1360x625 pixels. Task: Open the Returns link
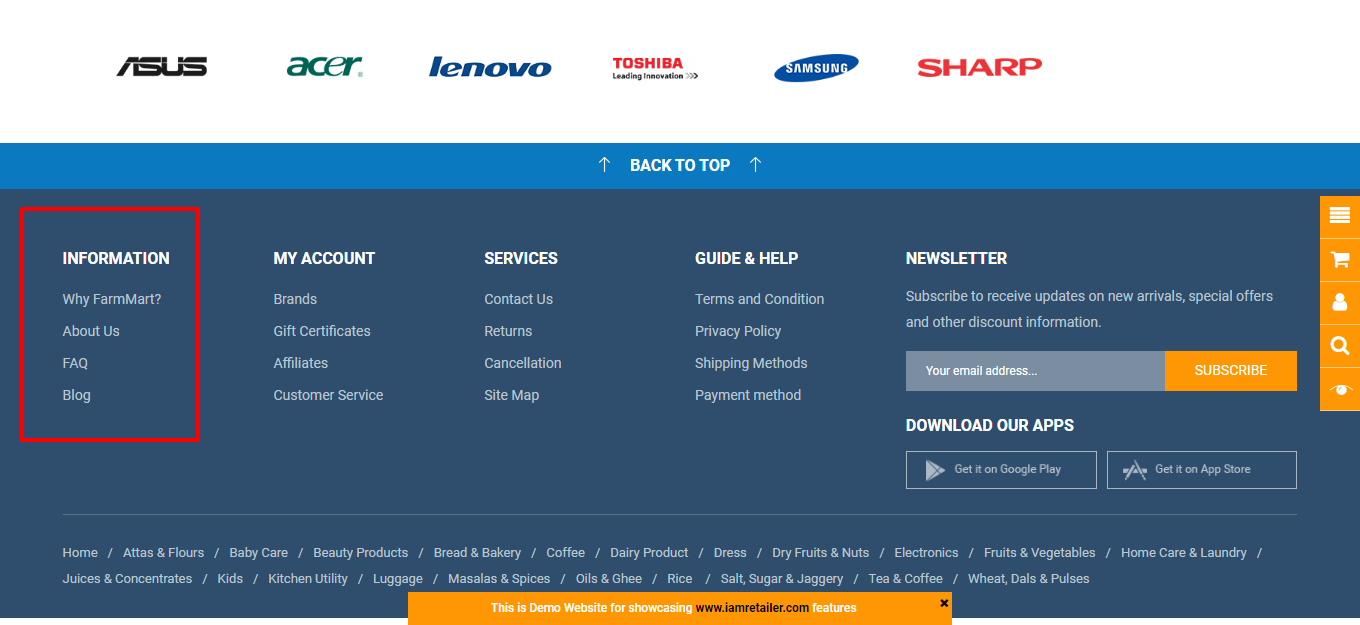click(508, 331)
